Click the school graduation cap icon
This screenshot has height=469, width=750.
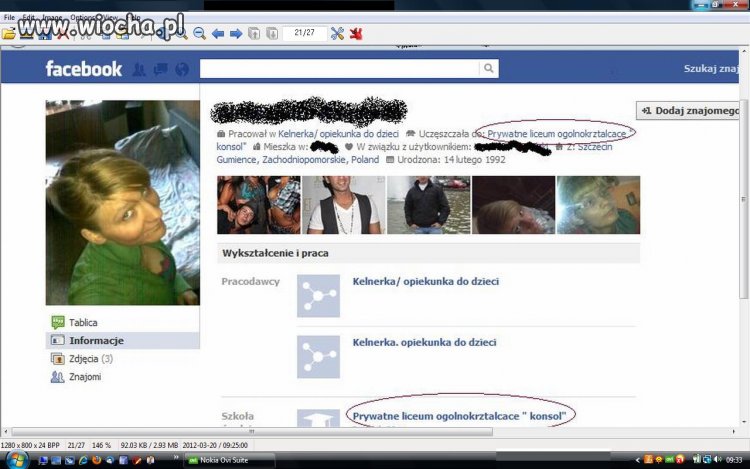(319, 418)
